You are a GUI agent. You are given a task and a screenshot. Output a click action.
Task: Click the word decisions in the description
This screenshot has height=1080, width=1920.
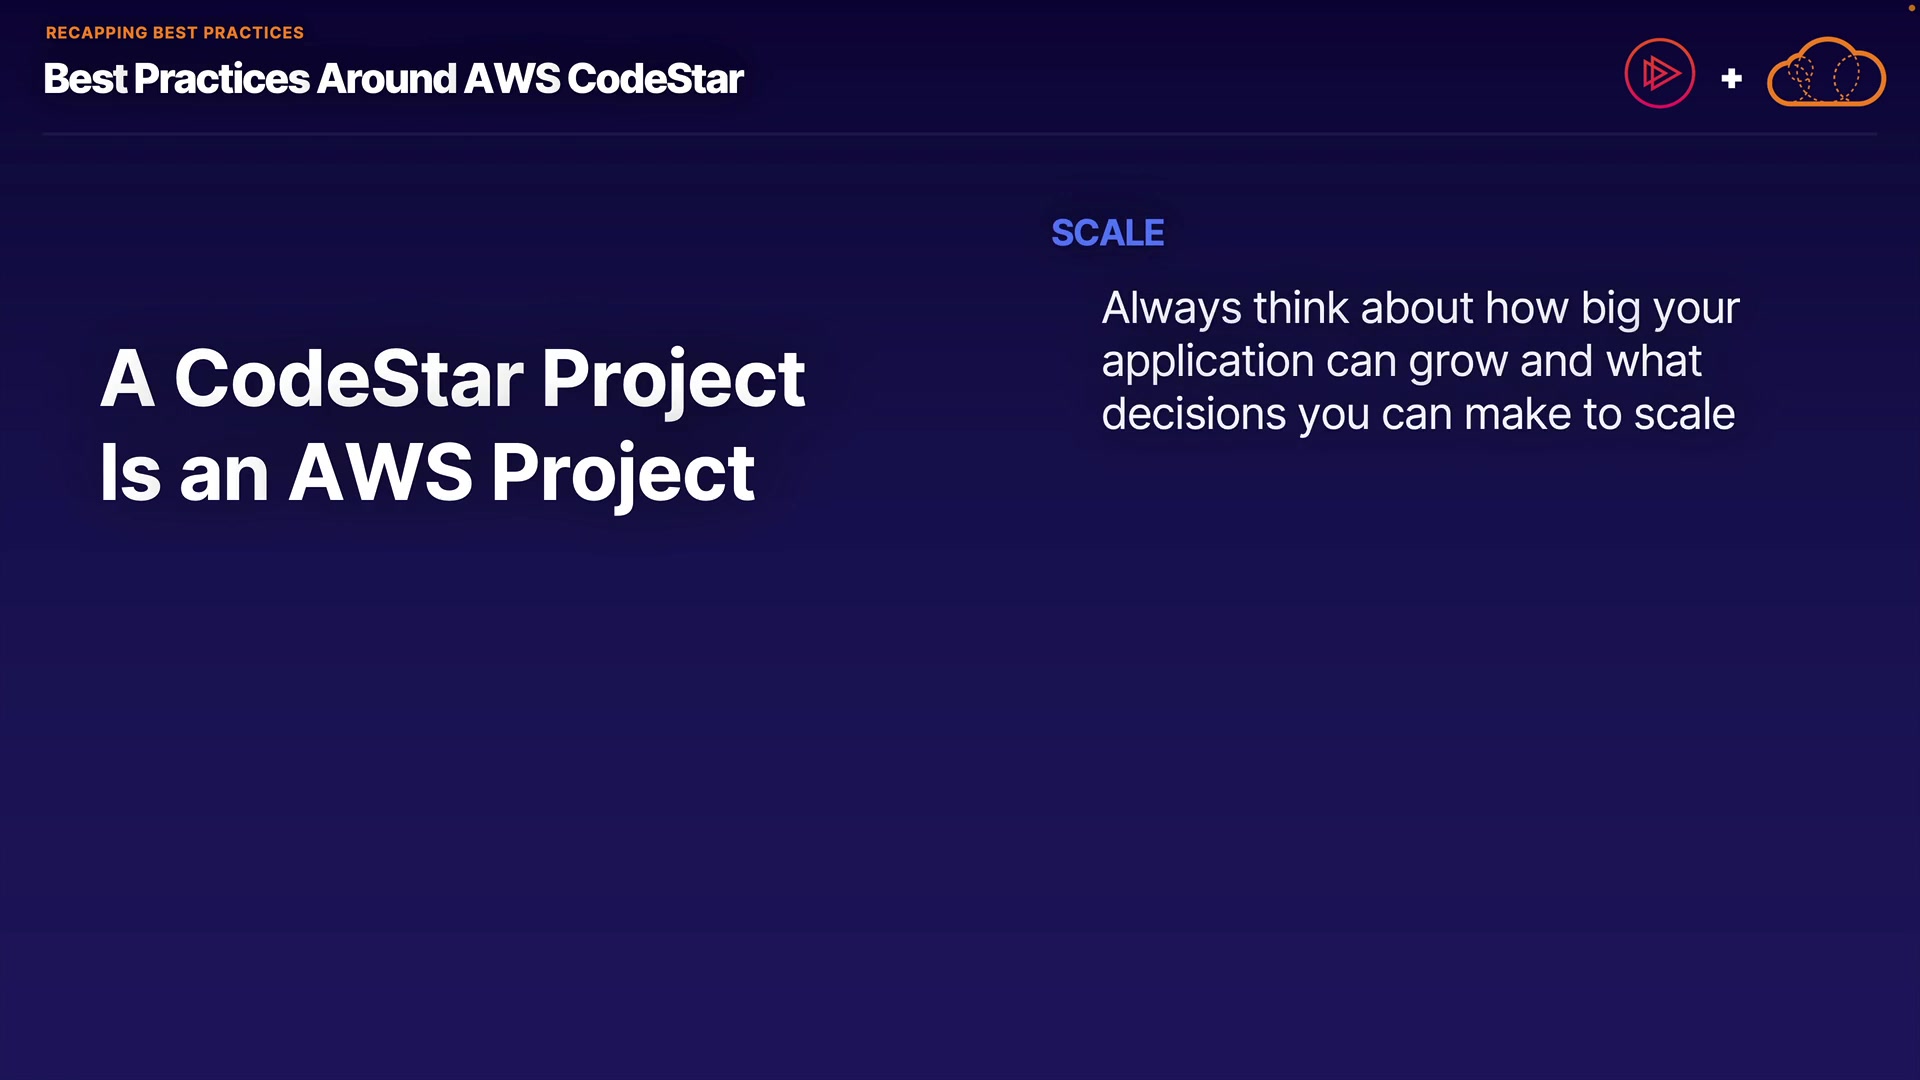coord(1193,414)
